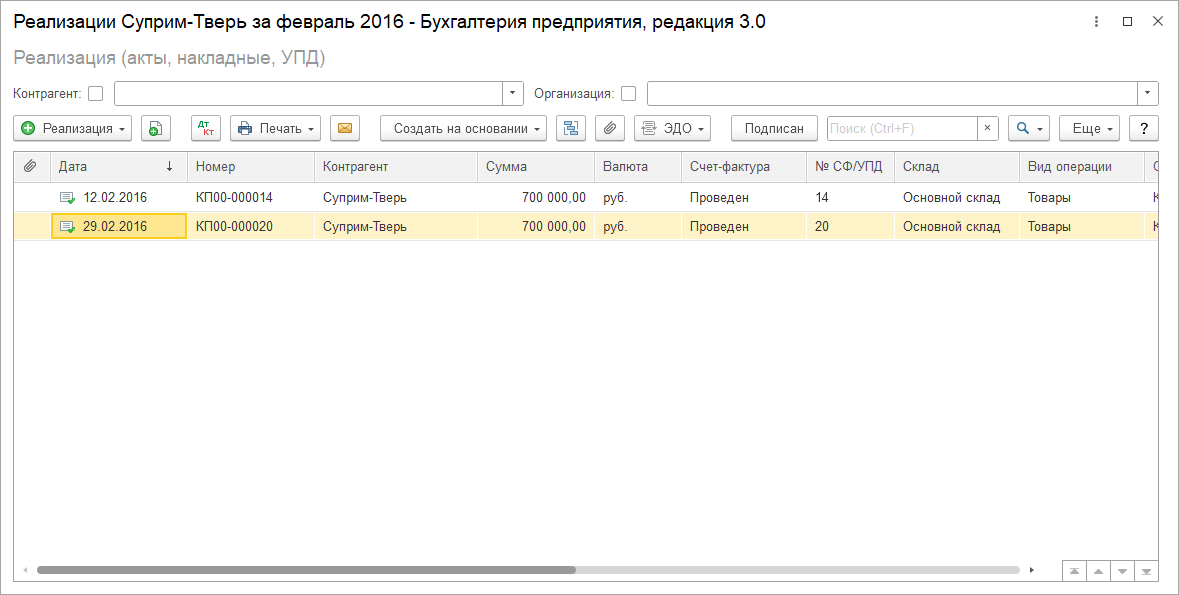
Task: Move up one record in list
Action: (1099, 572)
